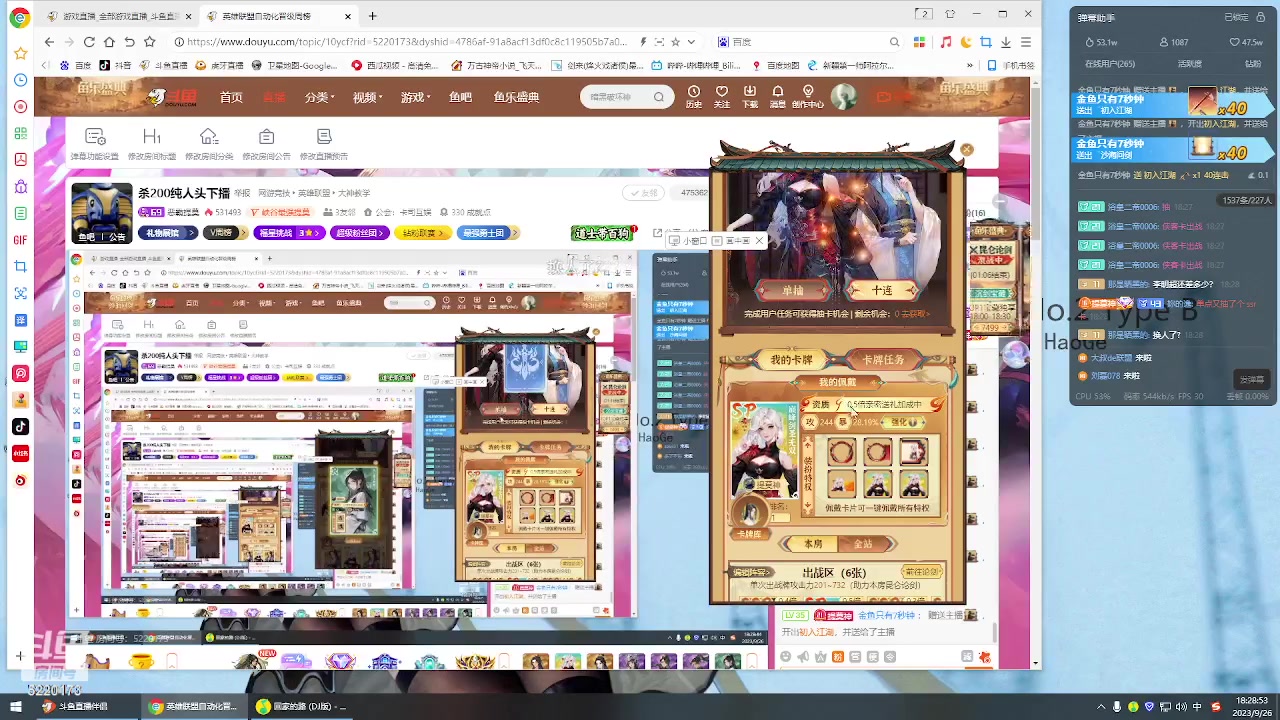
Task: Open the 首页 nav item on Douyu
Action: [x=231, y=97]
